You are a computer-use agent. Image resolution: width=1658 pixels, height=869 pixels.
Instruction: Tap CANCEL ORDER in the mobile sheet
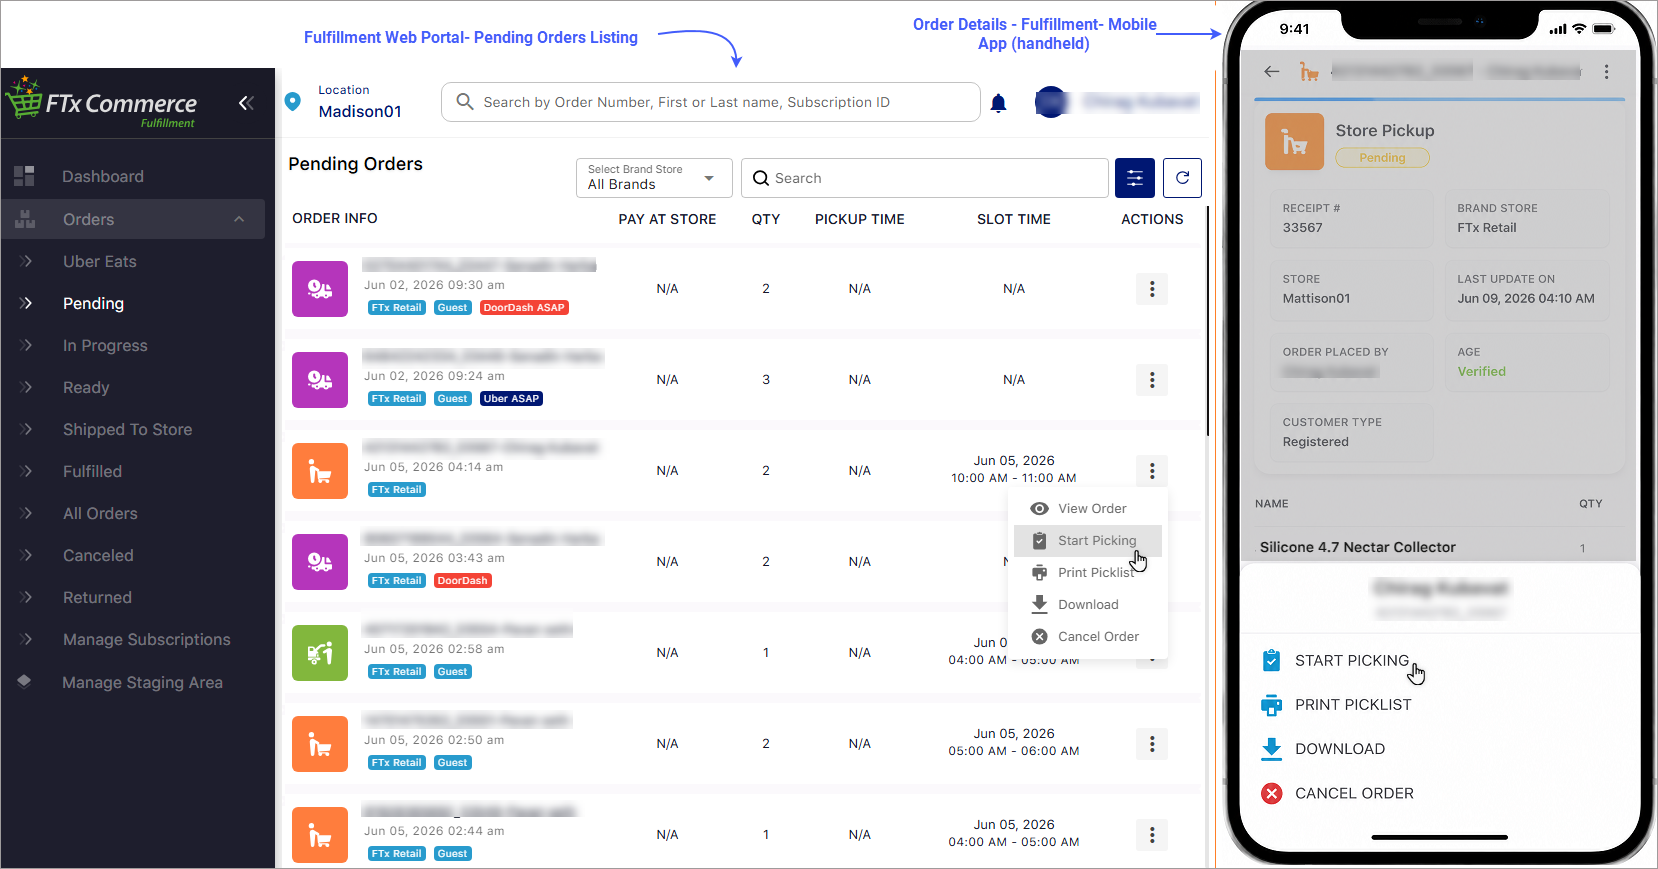[1354, 793]
